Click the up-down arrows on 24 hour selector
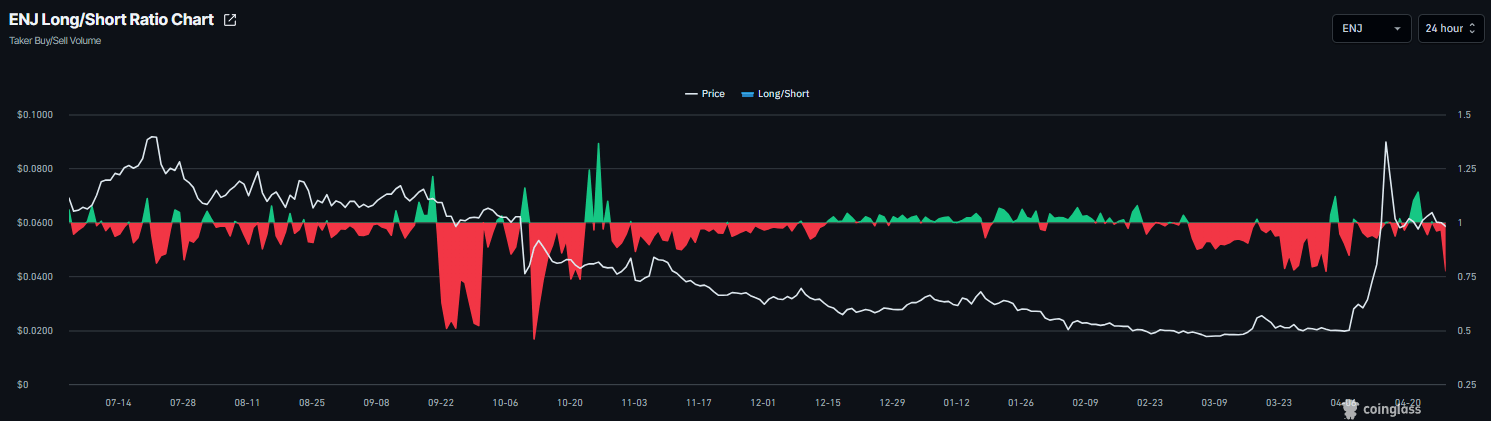 (1473, 29)
